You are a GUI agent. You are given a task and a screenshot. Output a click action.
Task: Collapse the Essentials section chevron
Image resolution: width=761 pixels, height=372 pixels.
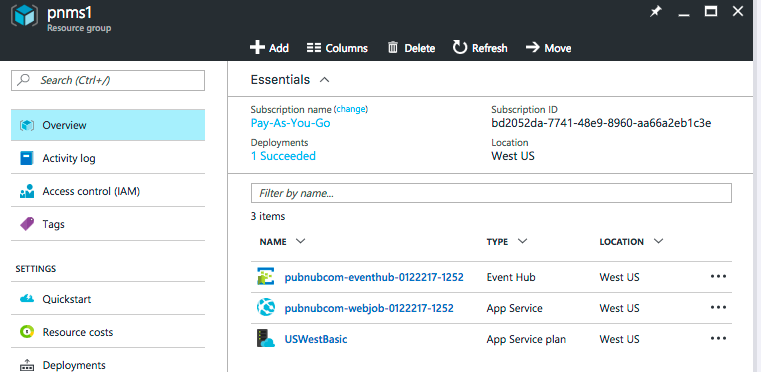tap(325, 80)
